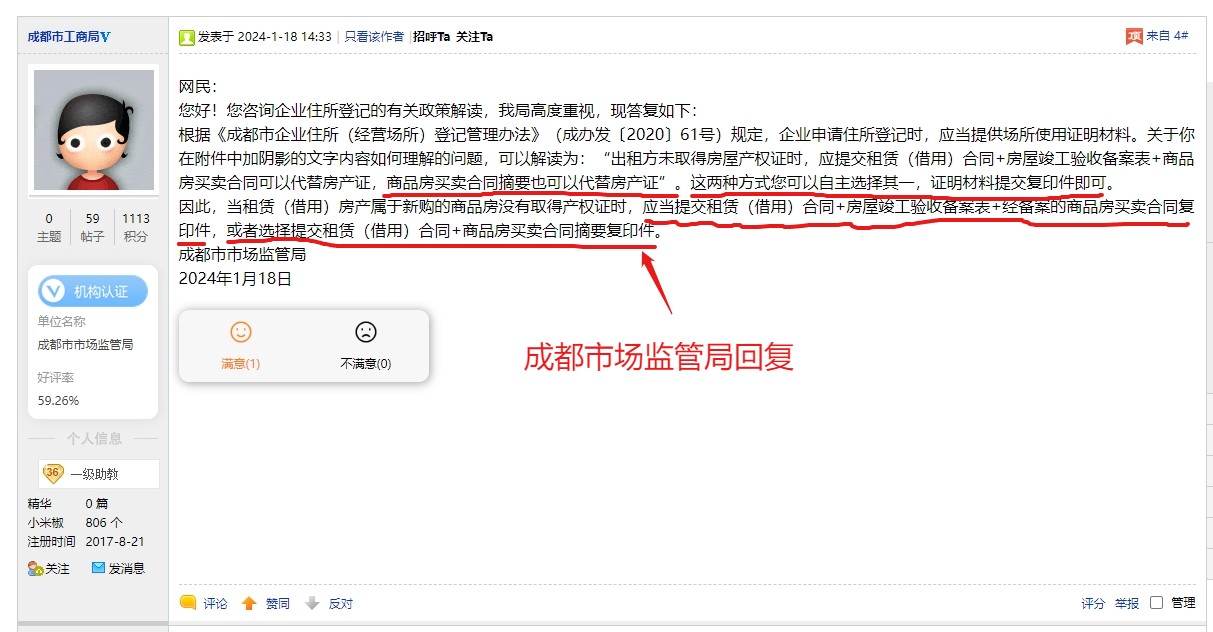Click the satisfied smiley face icon

point(241,332)
